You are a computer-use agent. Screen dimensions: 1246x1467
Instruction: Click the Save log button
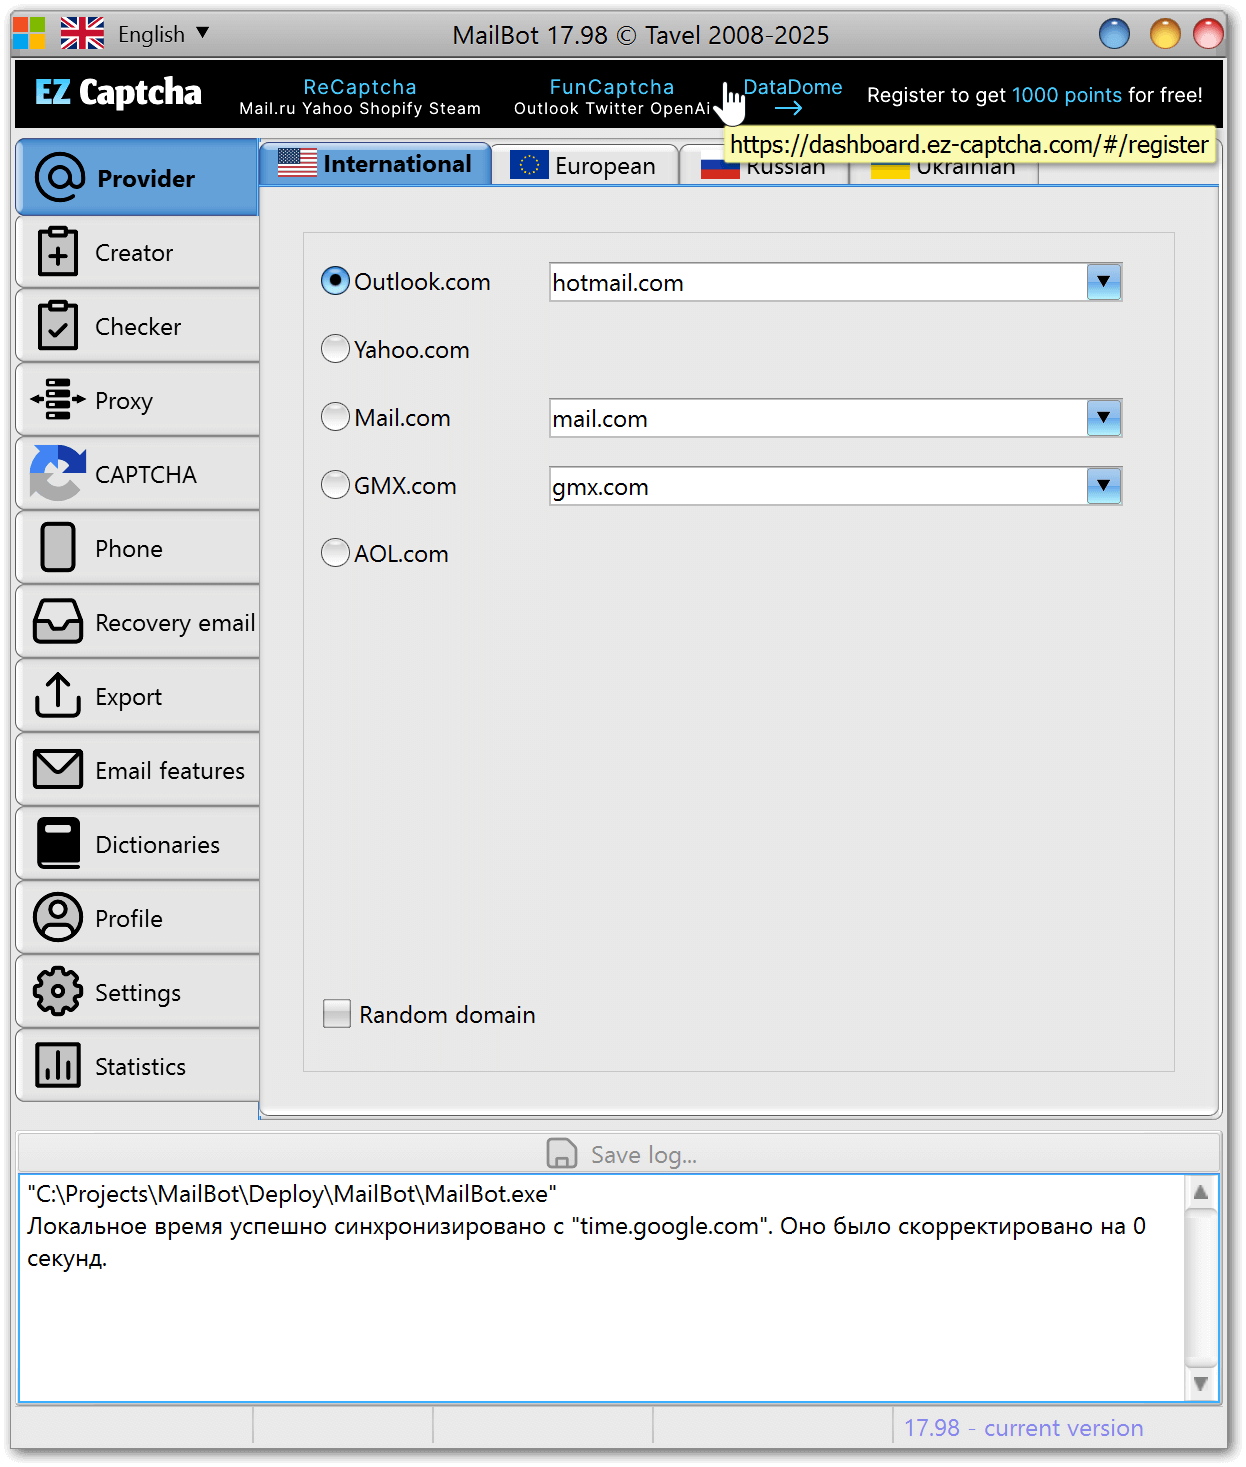point(622,1155)
